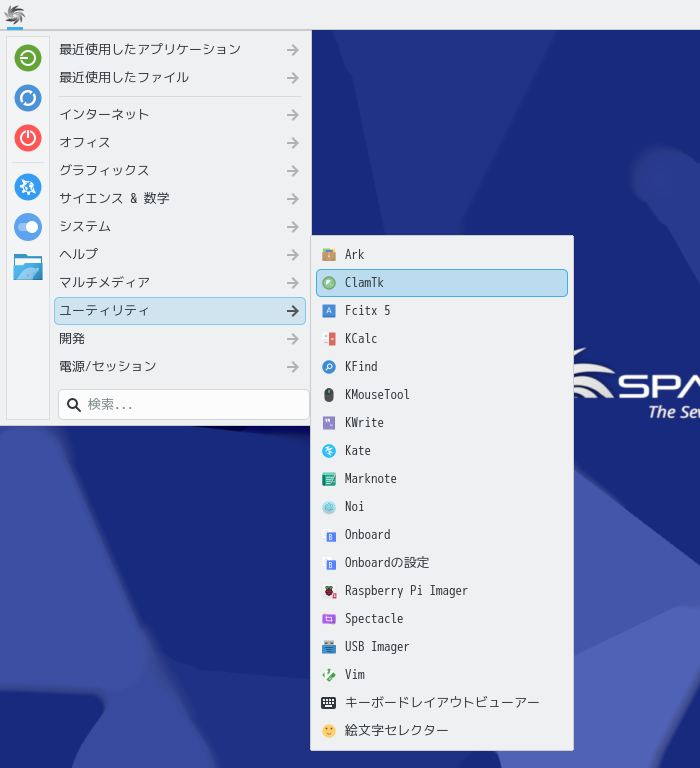Click the green logout icon in sidebar

tap(28, 58)
